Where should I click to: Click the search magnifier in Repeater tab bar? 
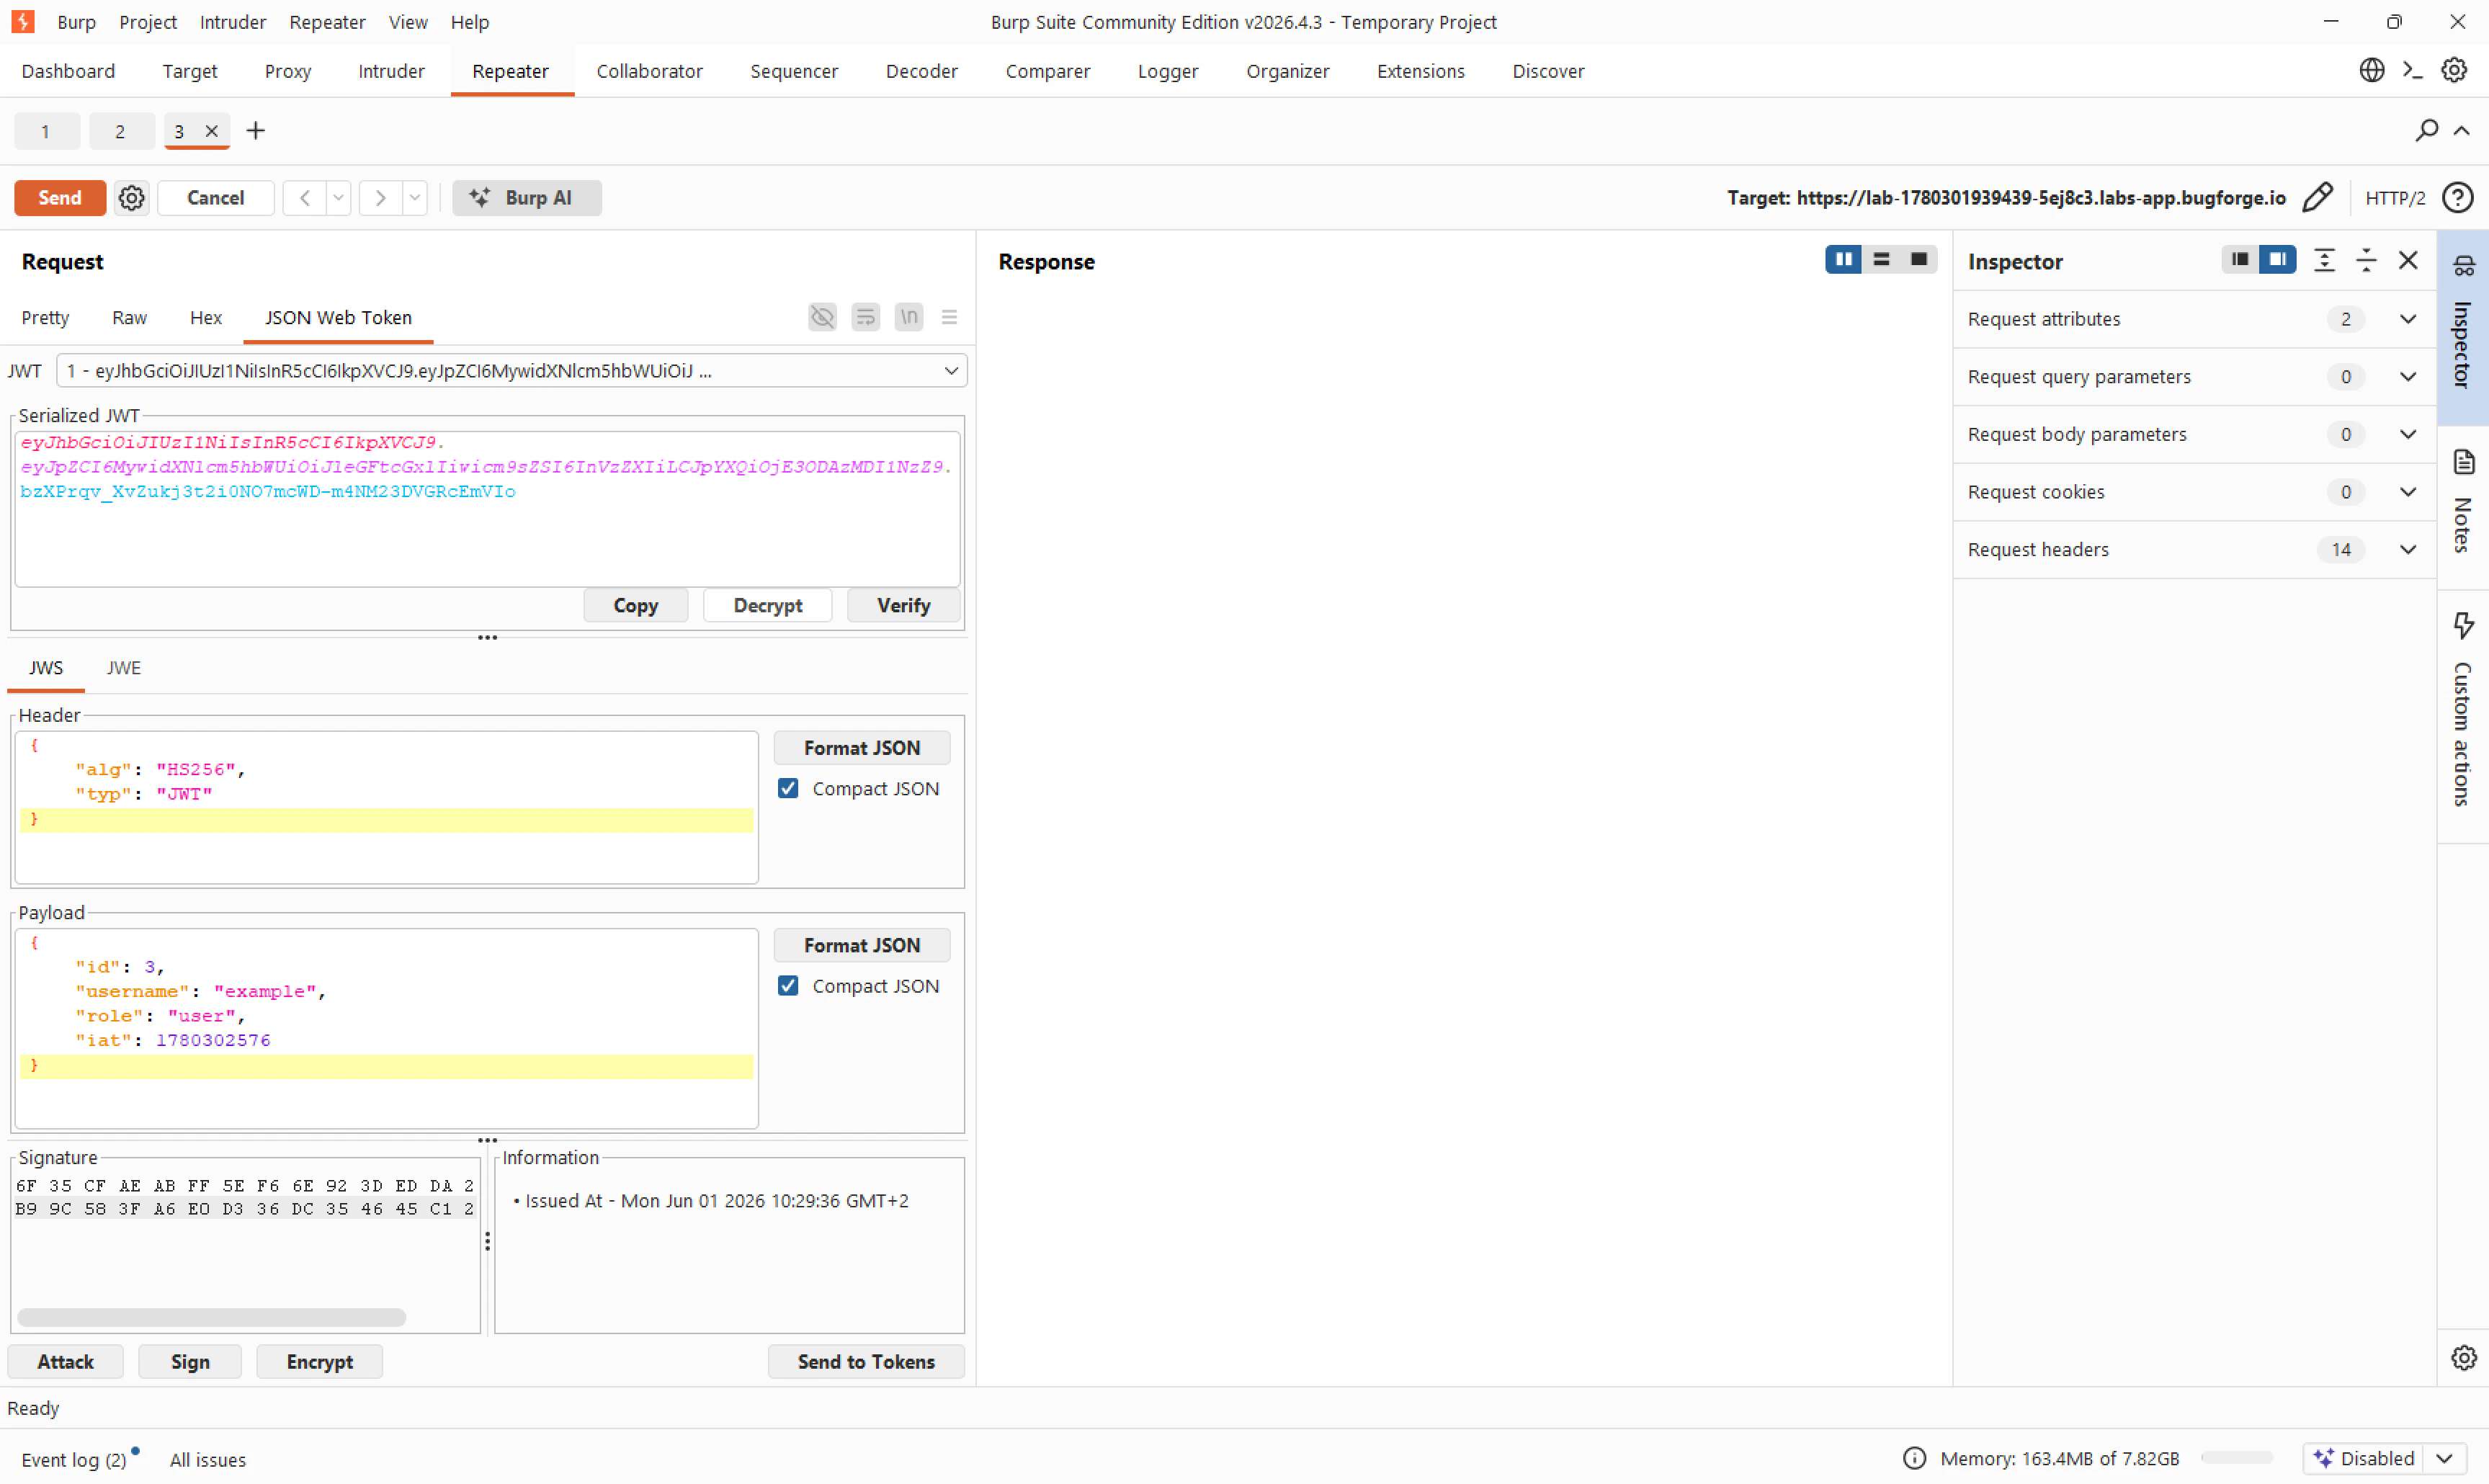(2426, 131)
